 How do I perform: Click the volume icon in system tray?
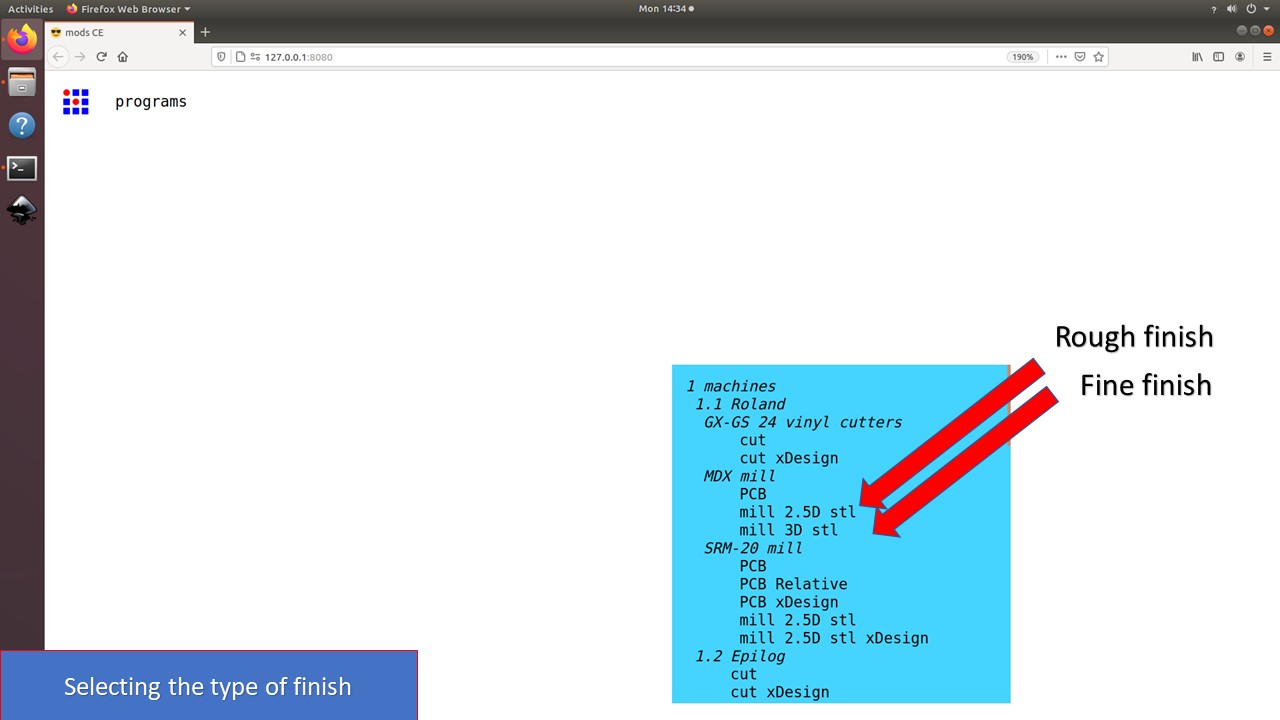(1232, 9)
